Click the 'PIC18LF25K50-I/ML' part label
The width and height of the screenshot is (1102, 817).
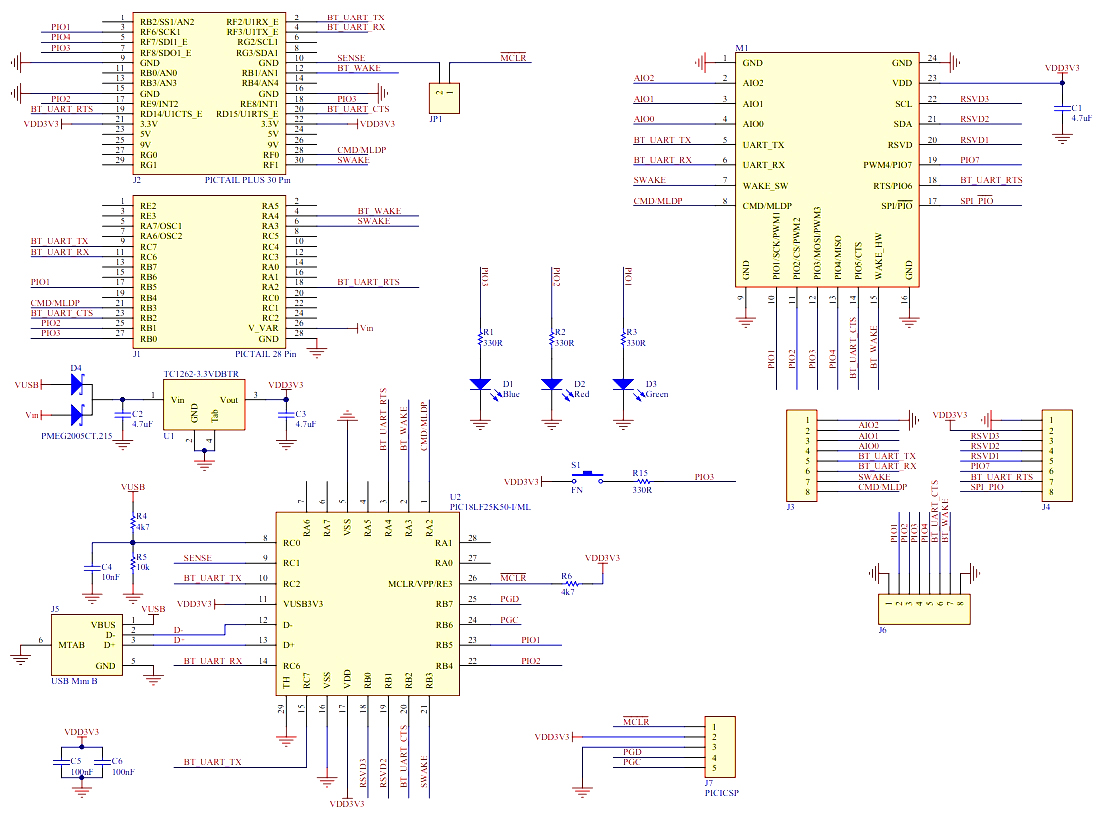tap(491, 507)
